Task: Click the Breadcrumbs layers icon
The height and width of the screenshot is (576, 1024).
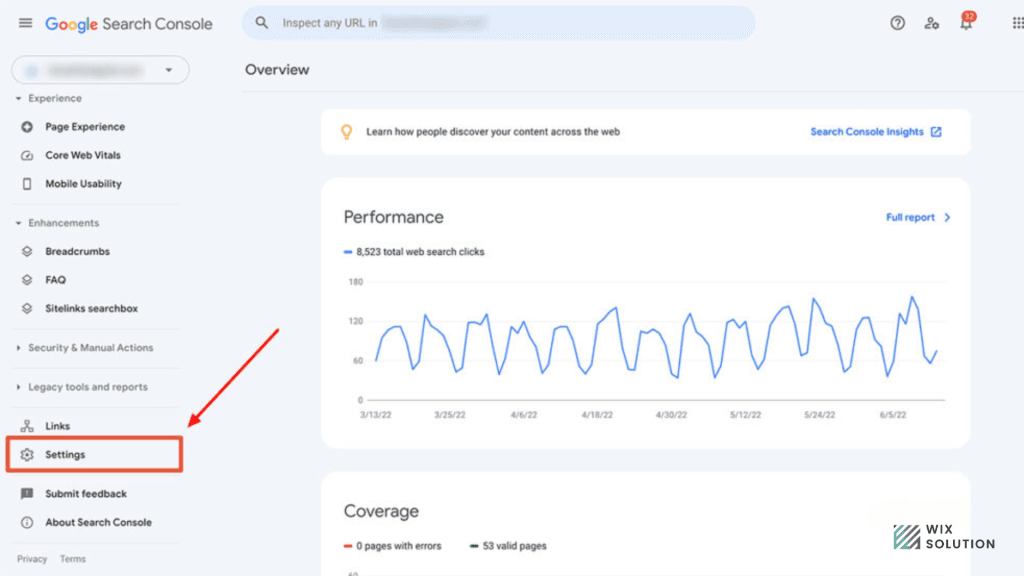Action: point(27,251)
